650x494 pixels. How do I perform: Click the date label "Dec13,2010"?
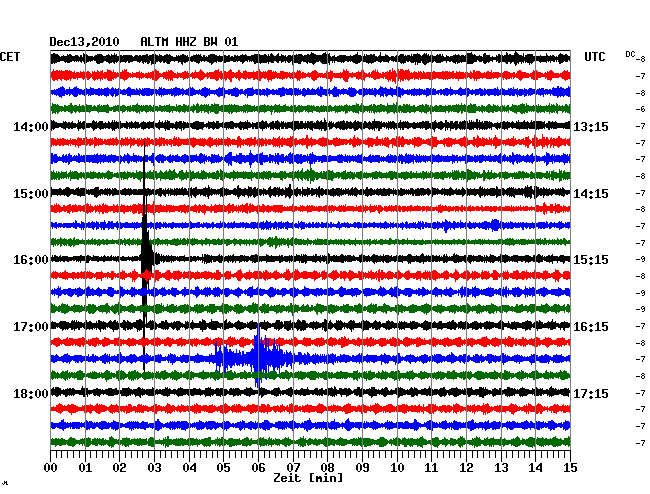84,42
